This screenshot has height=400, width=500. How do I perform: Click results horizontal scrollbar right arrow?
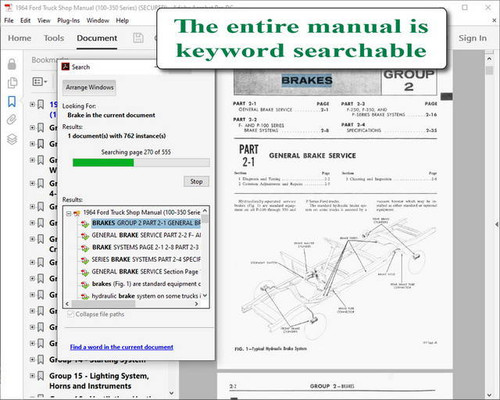[x=196, y=304]
